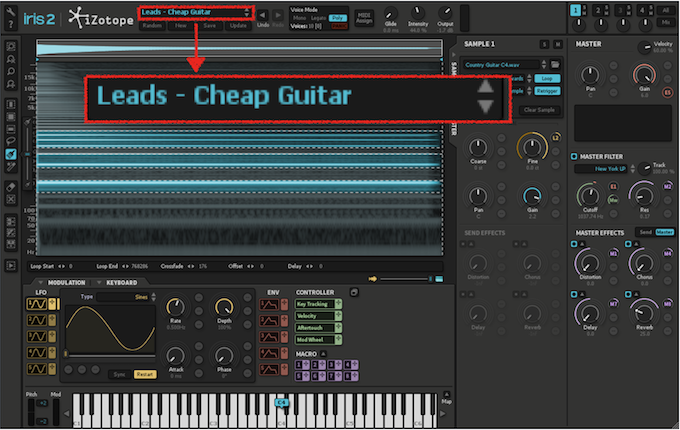The height and width of the screenshot is (430, 680).
Task: Click the Save preset button
Action: (209, 26)
